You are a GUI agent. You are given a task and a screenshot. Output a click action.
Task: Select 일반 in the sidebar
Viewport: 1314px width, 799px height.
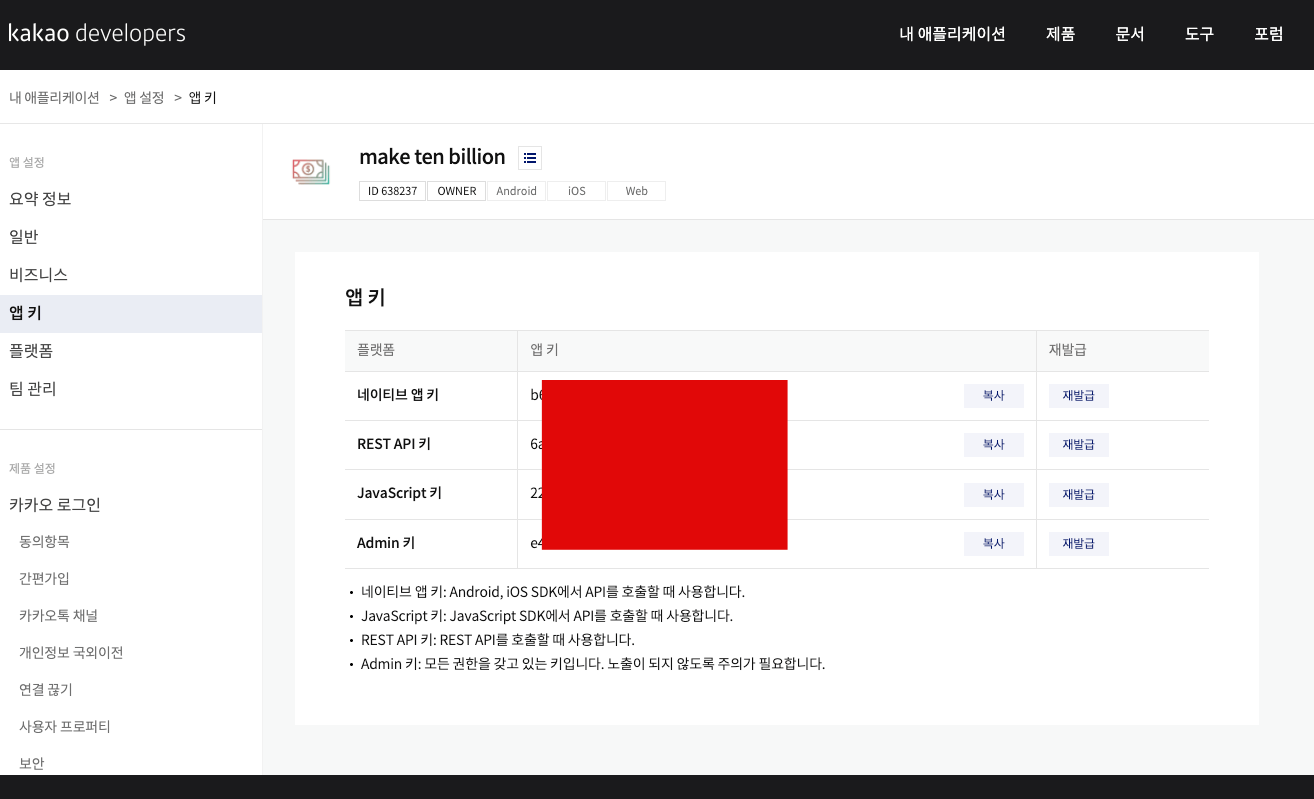coord(131,237)
